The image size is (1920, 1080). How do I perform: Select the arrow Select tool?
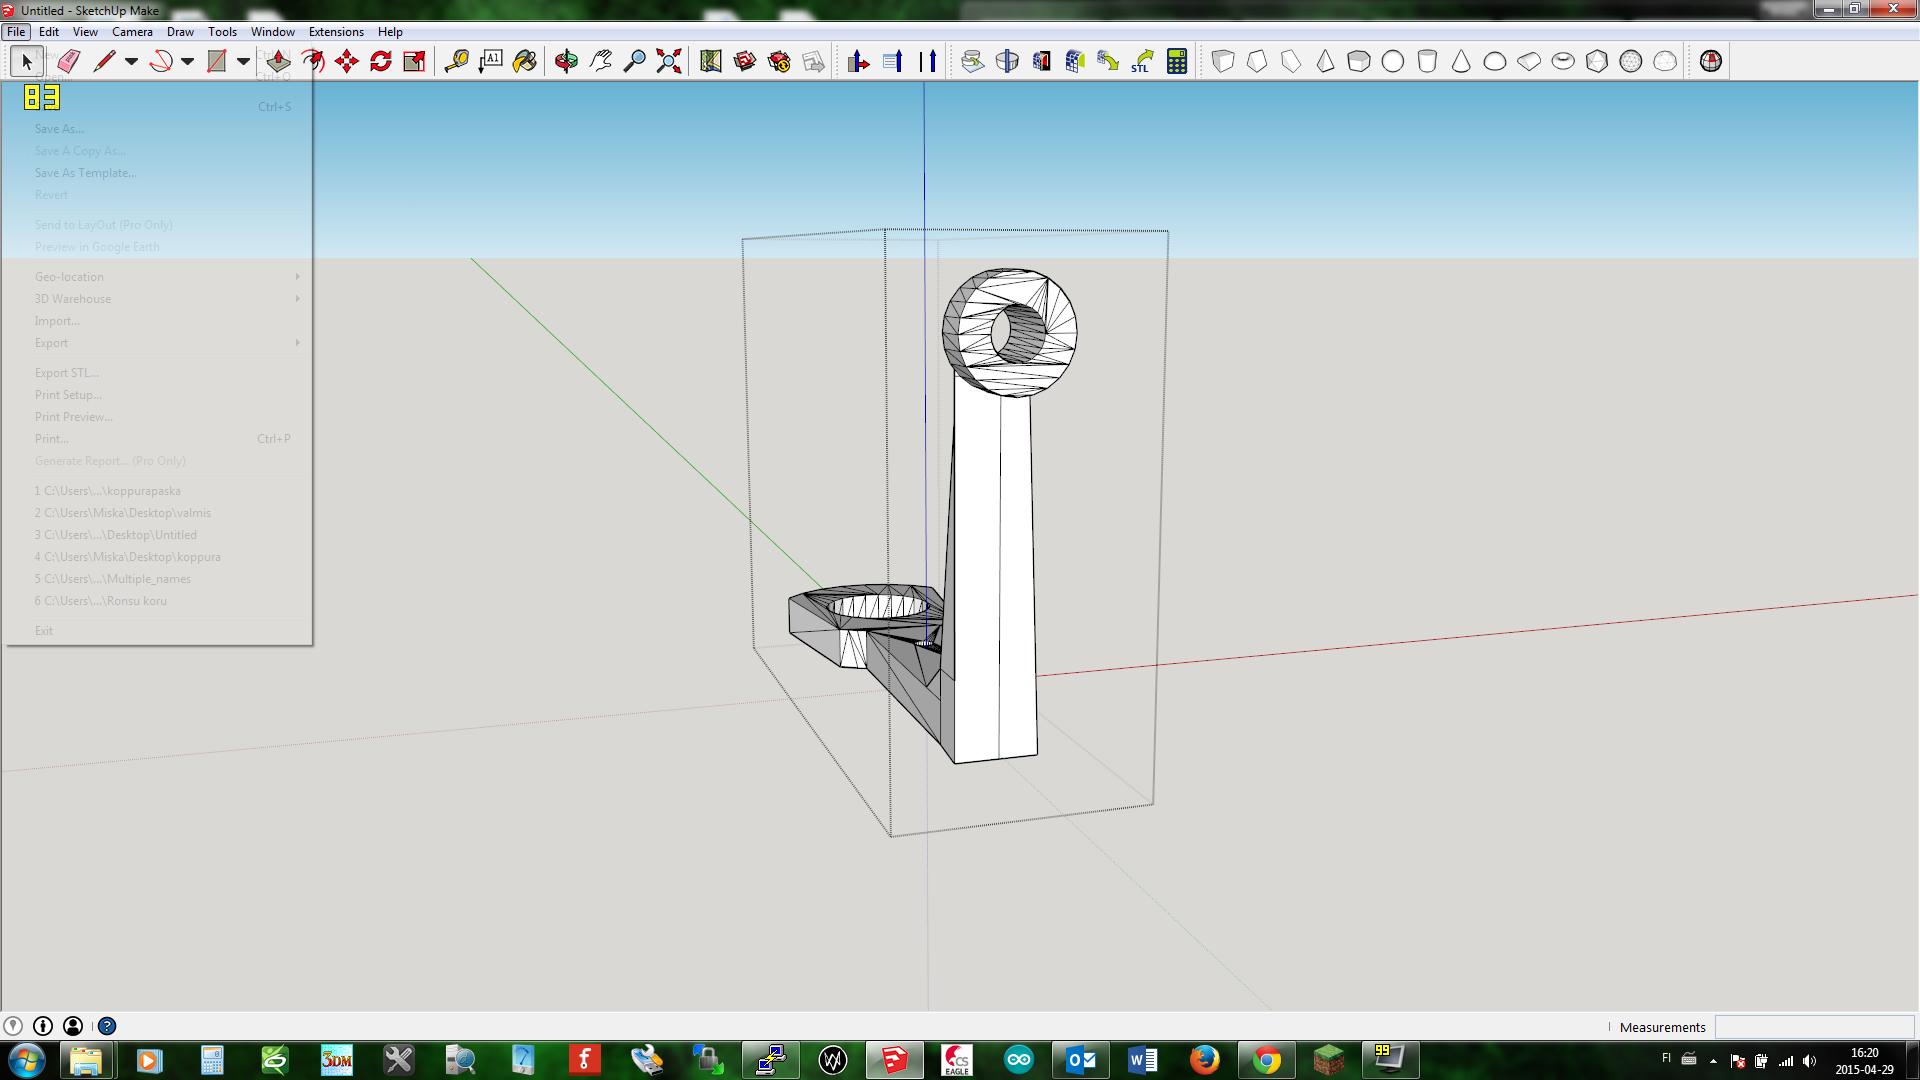pyautogui.click(x=27, y=61)
